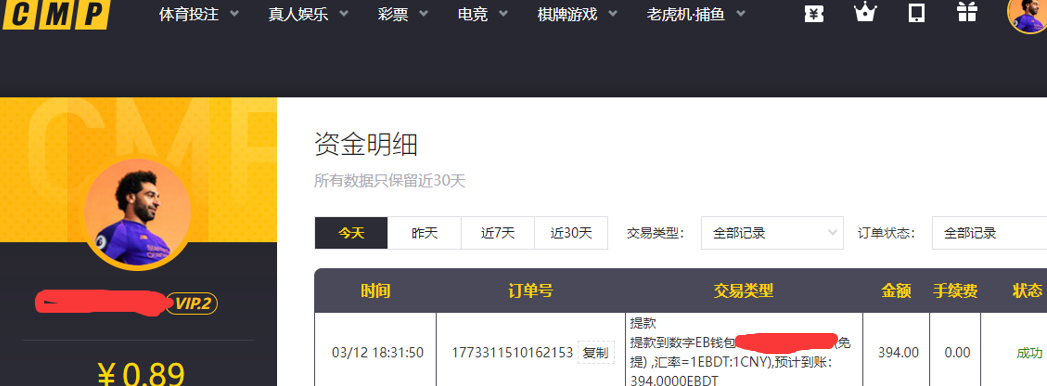1047x386 pixels.
Task: Open the 交易类型 dropdown
Action: [773, 233]
